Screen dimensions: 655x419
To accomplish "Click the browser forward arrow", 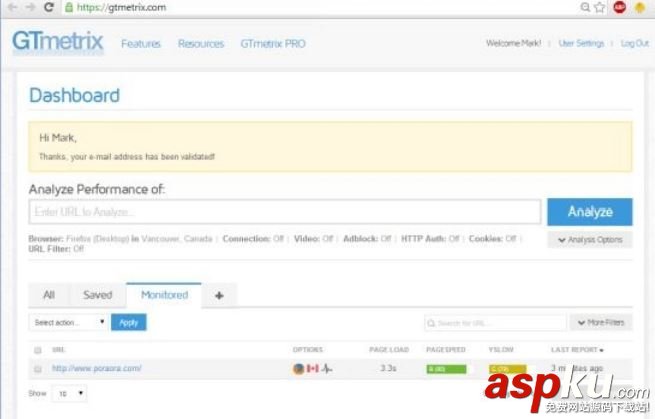I will [30, 7].
